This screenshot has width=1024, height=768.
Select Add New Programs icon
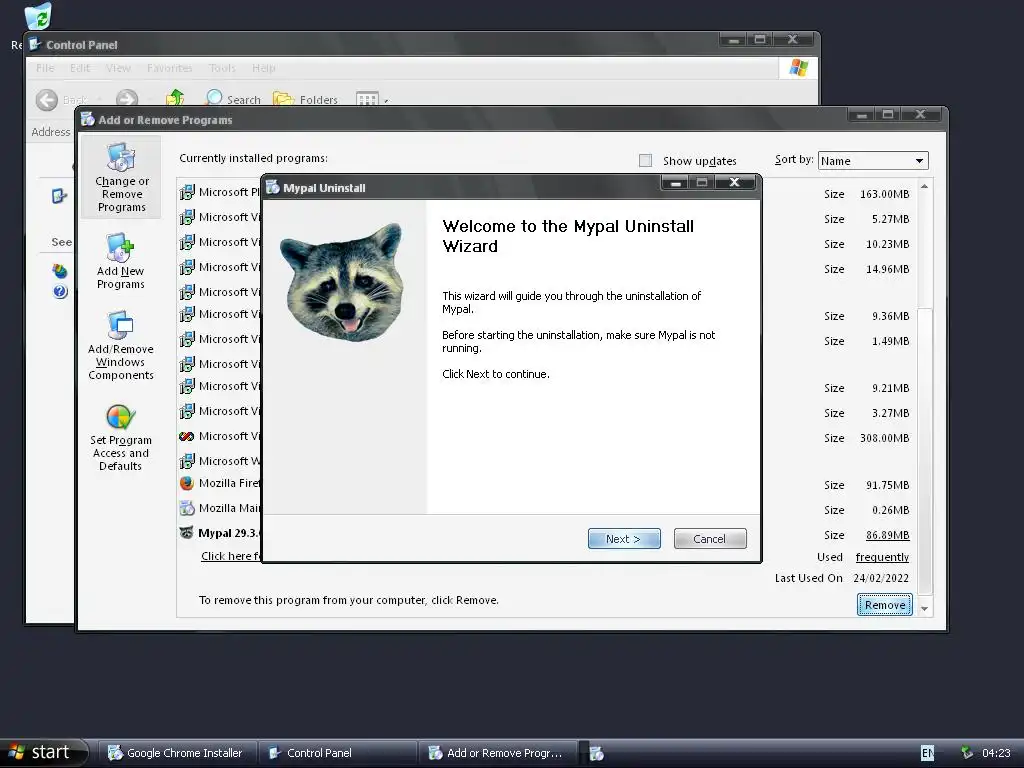[x=121, y=261]
